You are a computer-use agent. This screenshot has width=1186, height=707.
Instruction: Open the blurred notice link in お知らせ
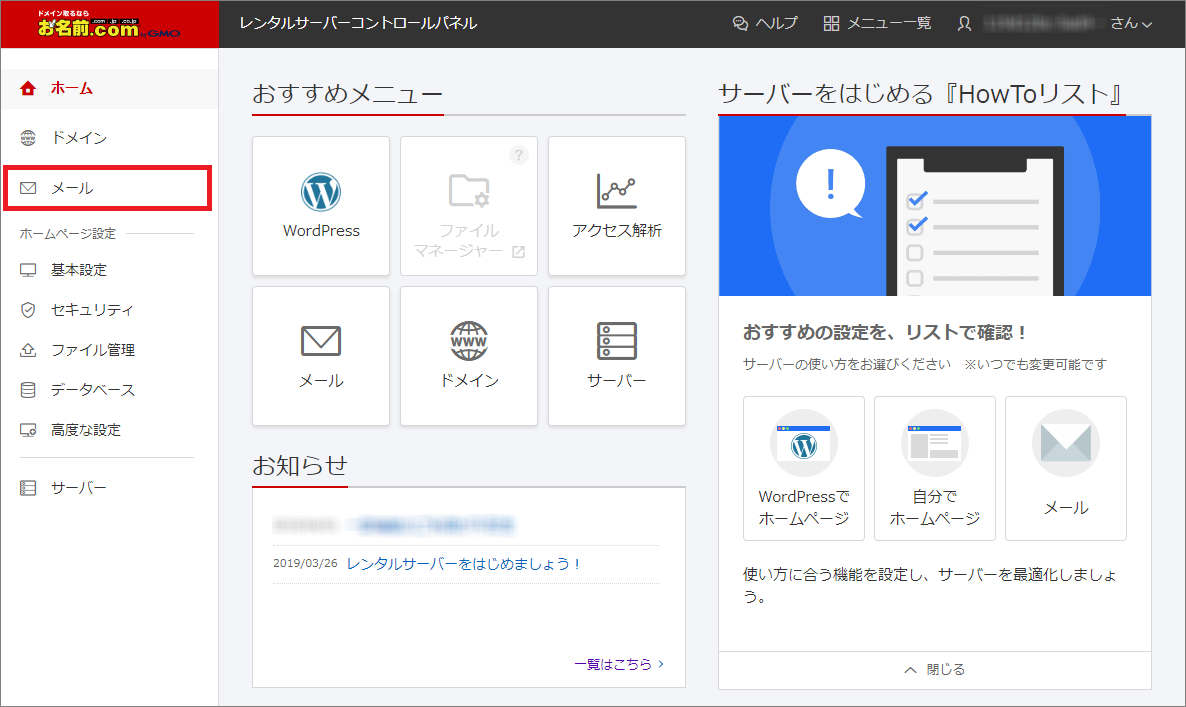point(431,525)
